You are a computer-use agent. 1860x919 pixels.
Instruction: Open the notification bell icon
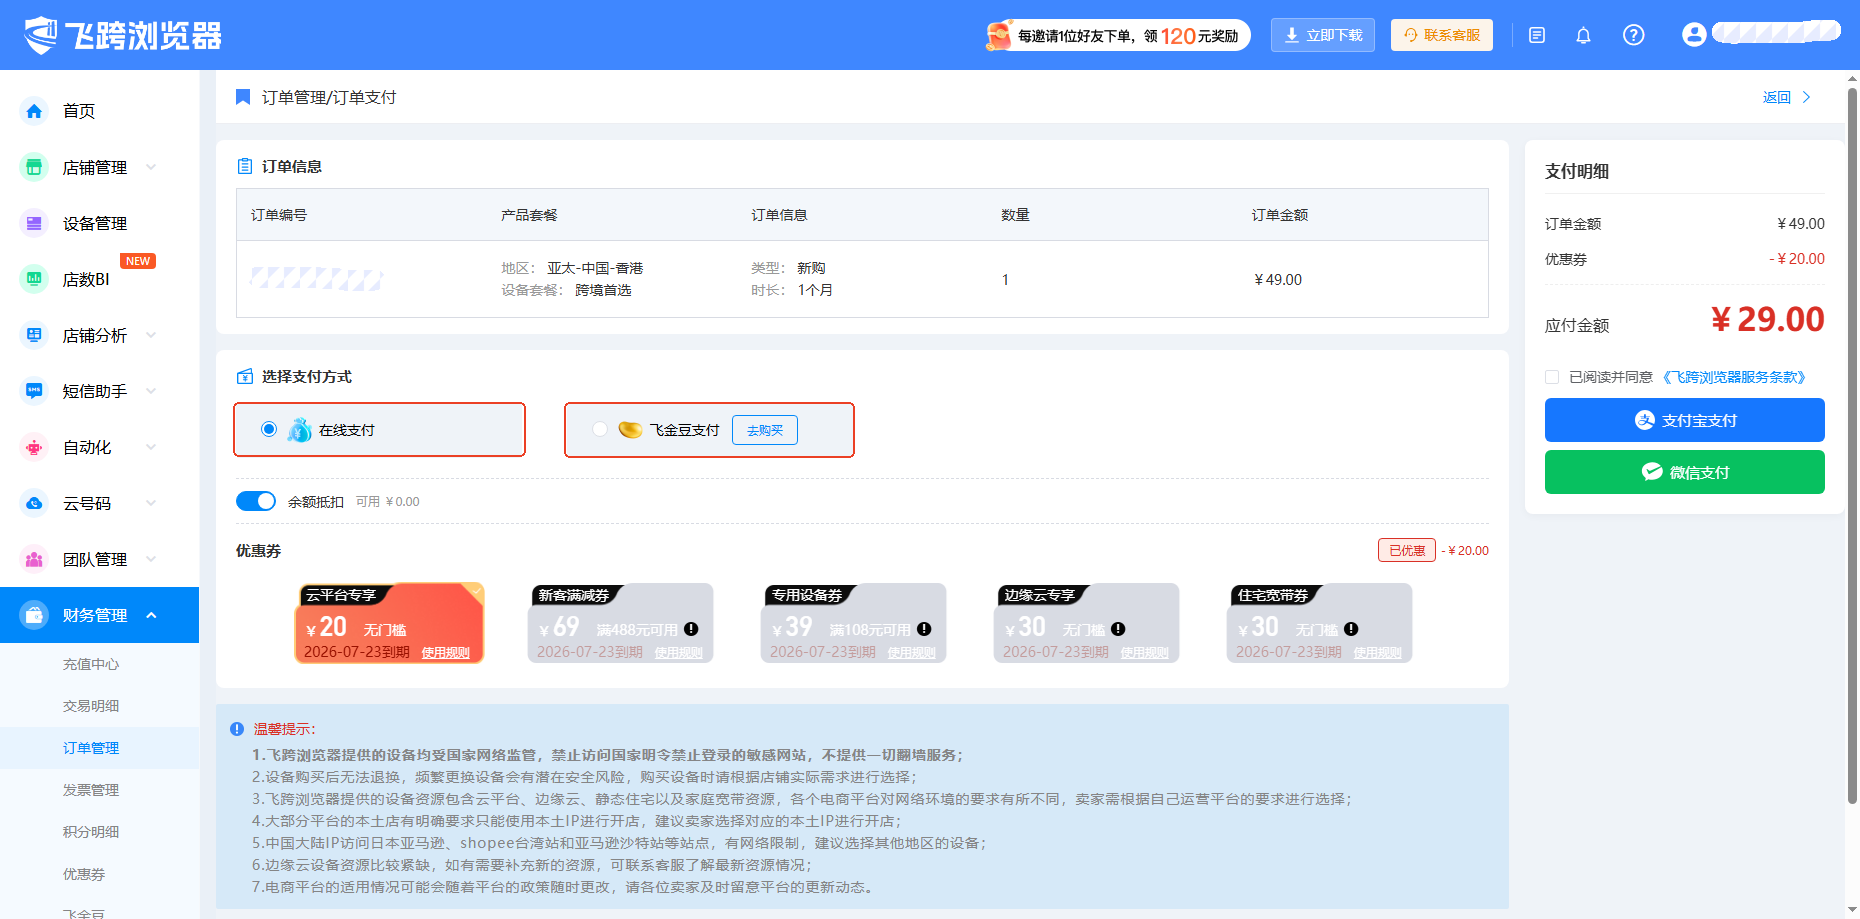(1583, 36)
